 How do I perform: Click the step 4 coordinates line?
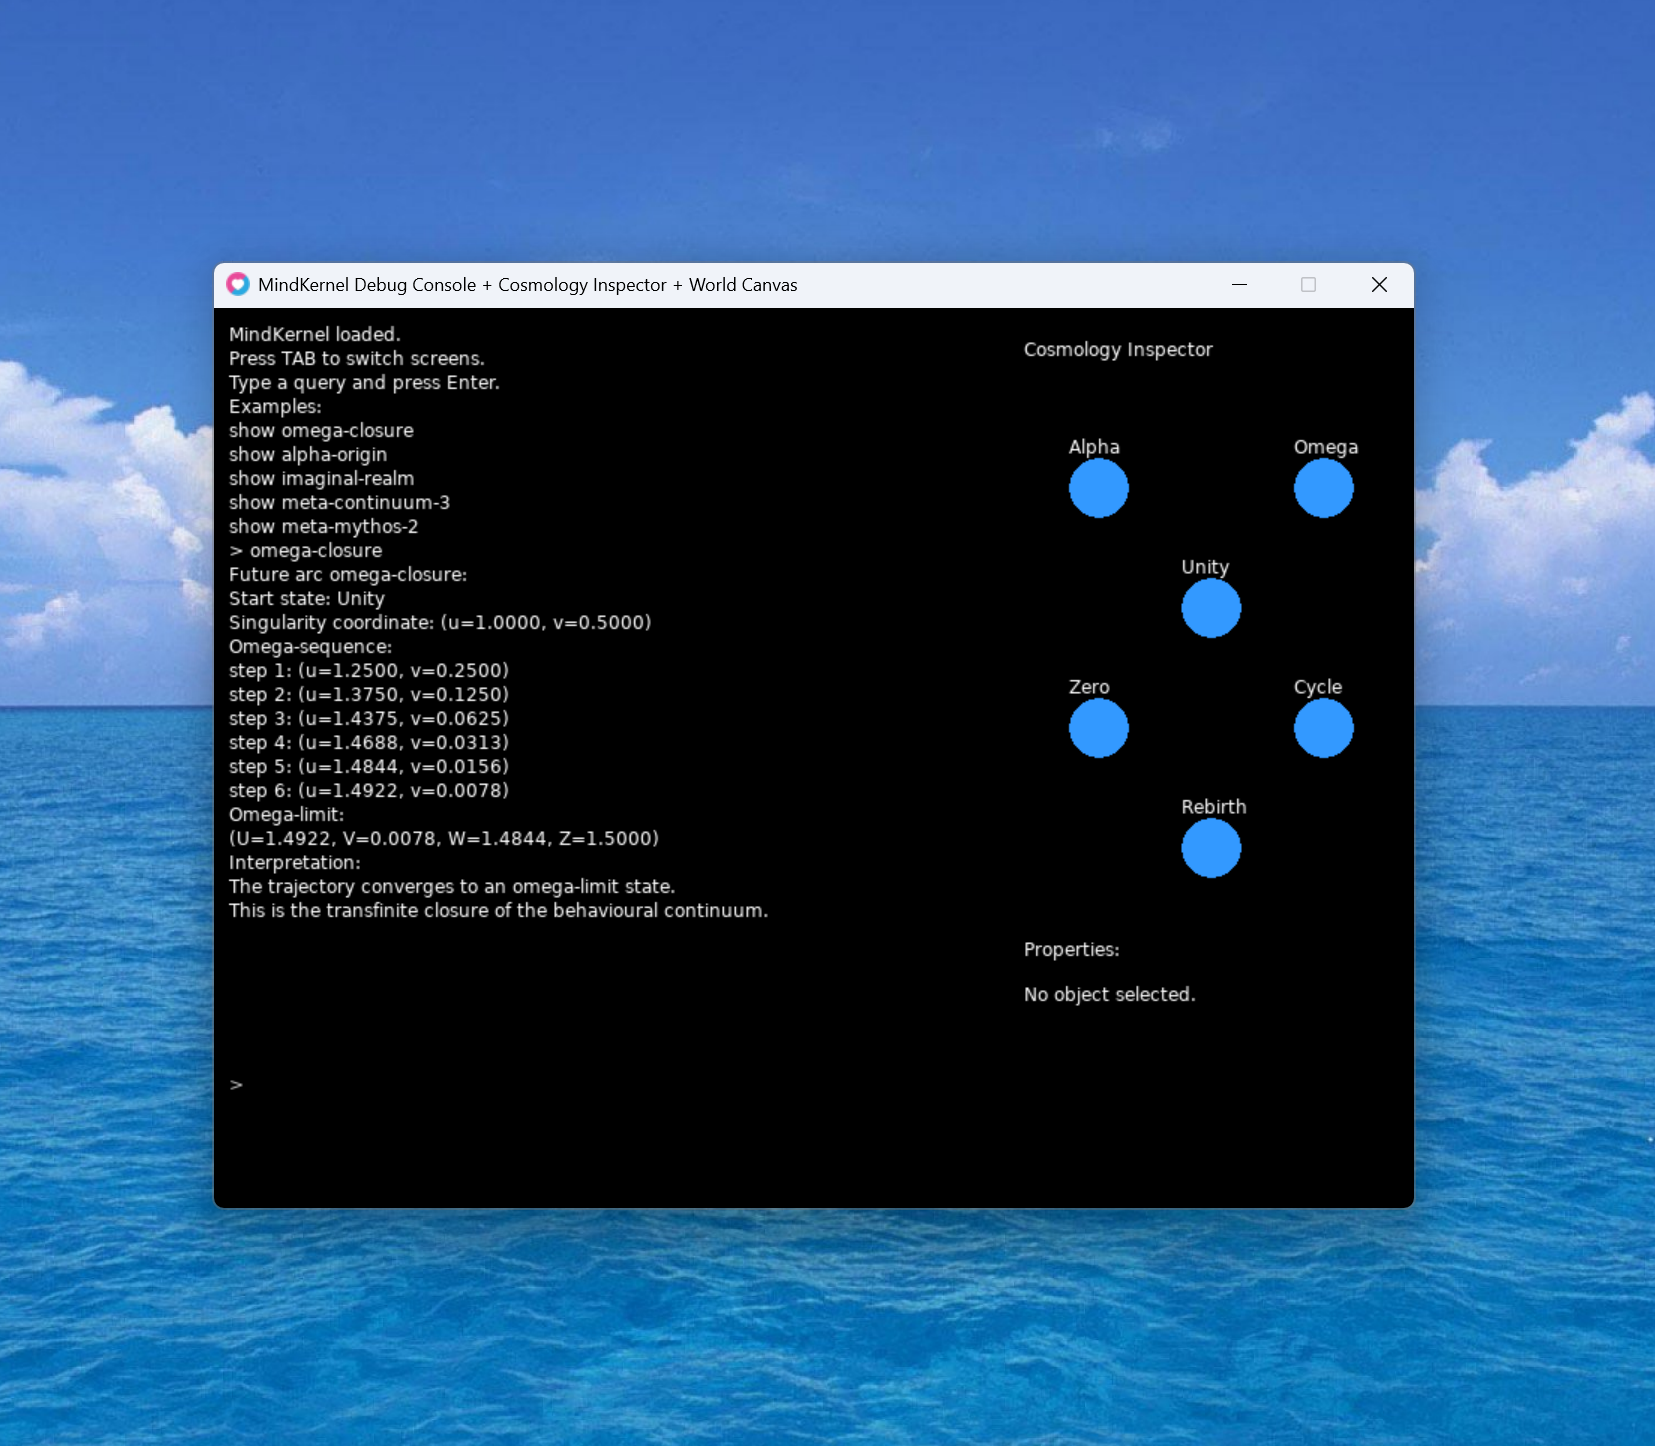(369, 743)
